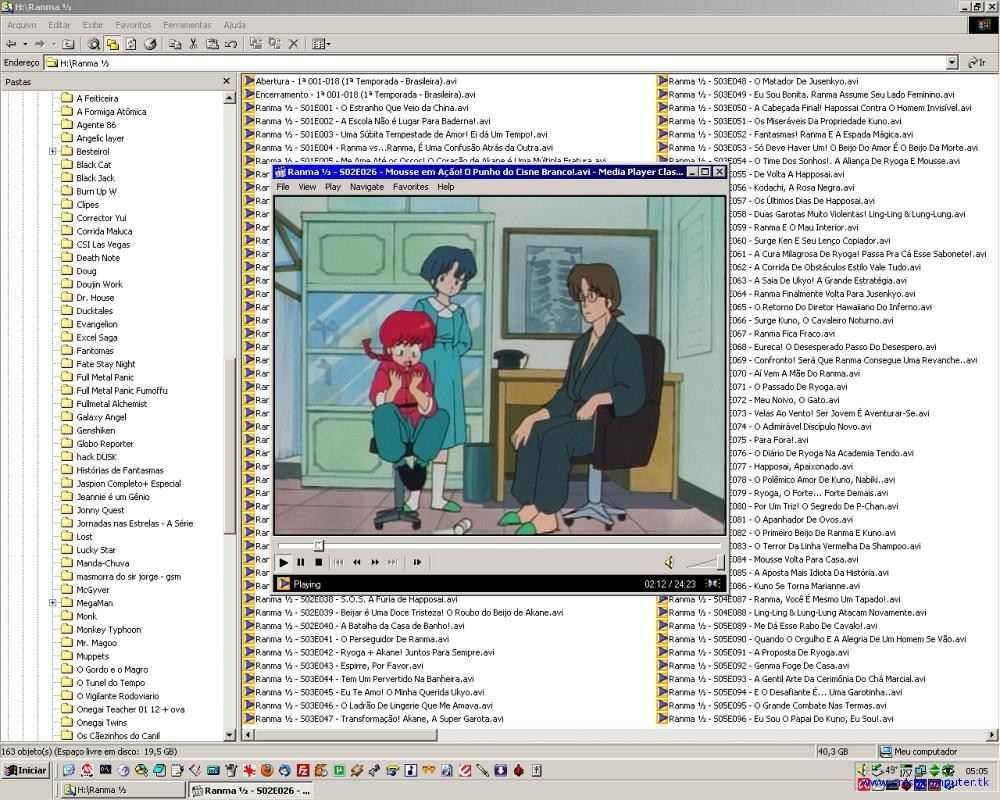Expand the Besteirol folder tree node
The width and height of the screenshot is (1000, 800).
point(53,151)
